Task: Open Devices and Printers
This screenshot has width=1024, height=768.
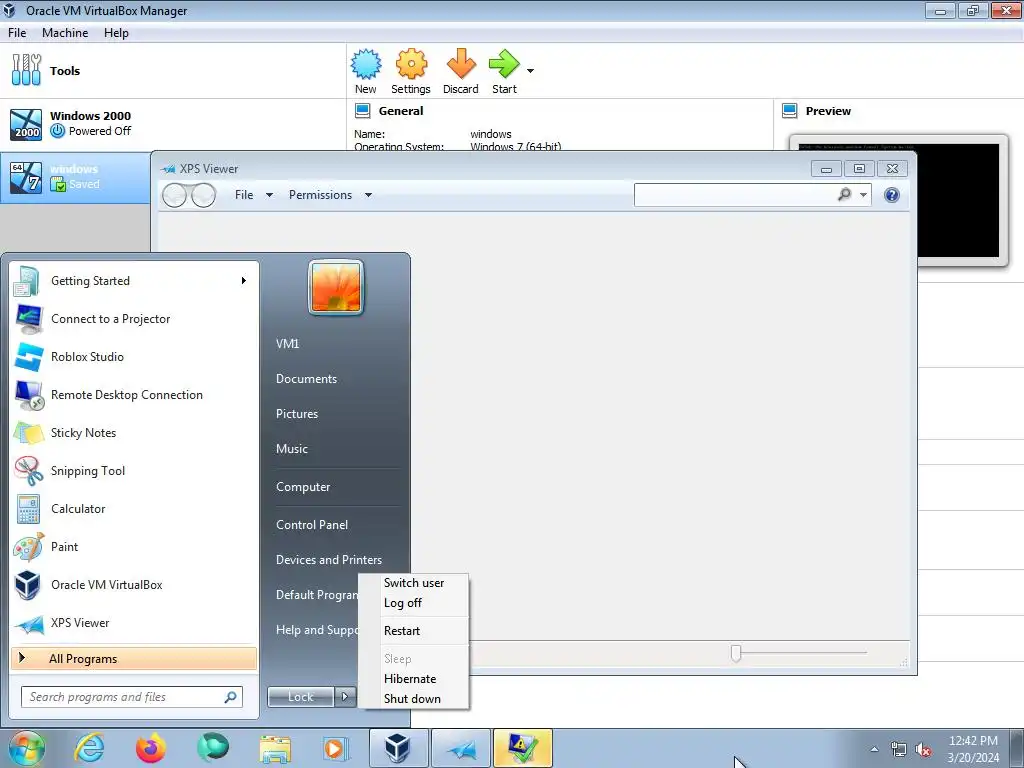Action: pos(329,560)
